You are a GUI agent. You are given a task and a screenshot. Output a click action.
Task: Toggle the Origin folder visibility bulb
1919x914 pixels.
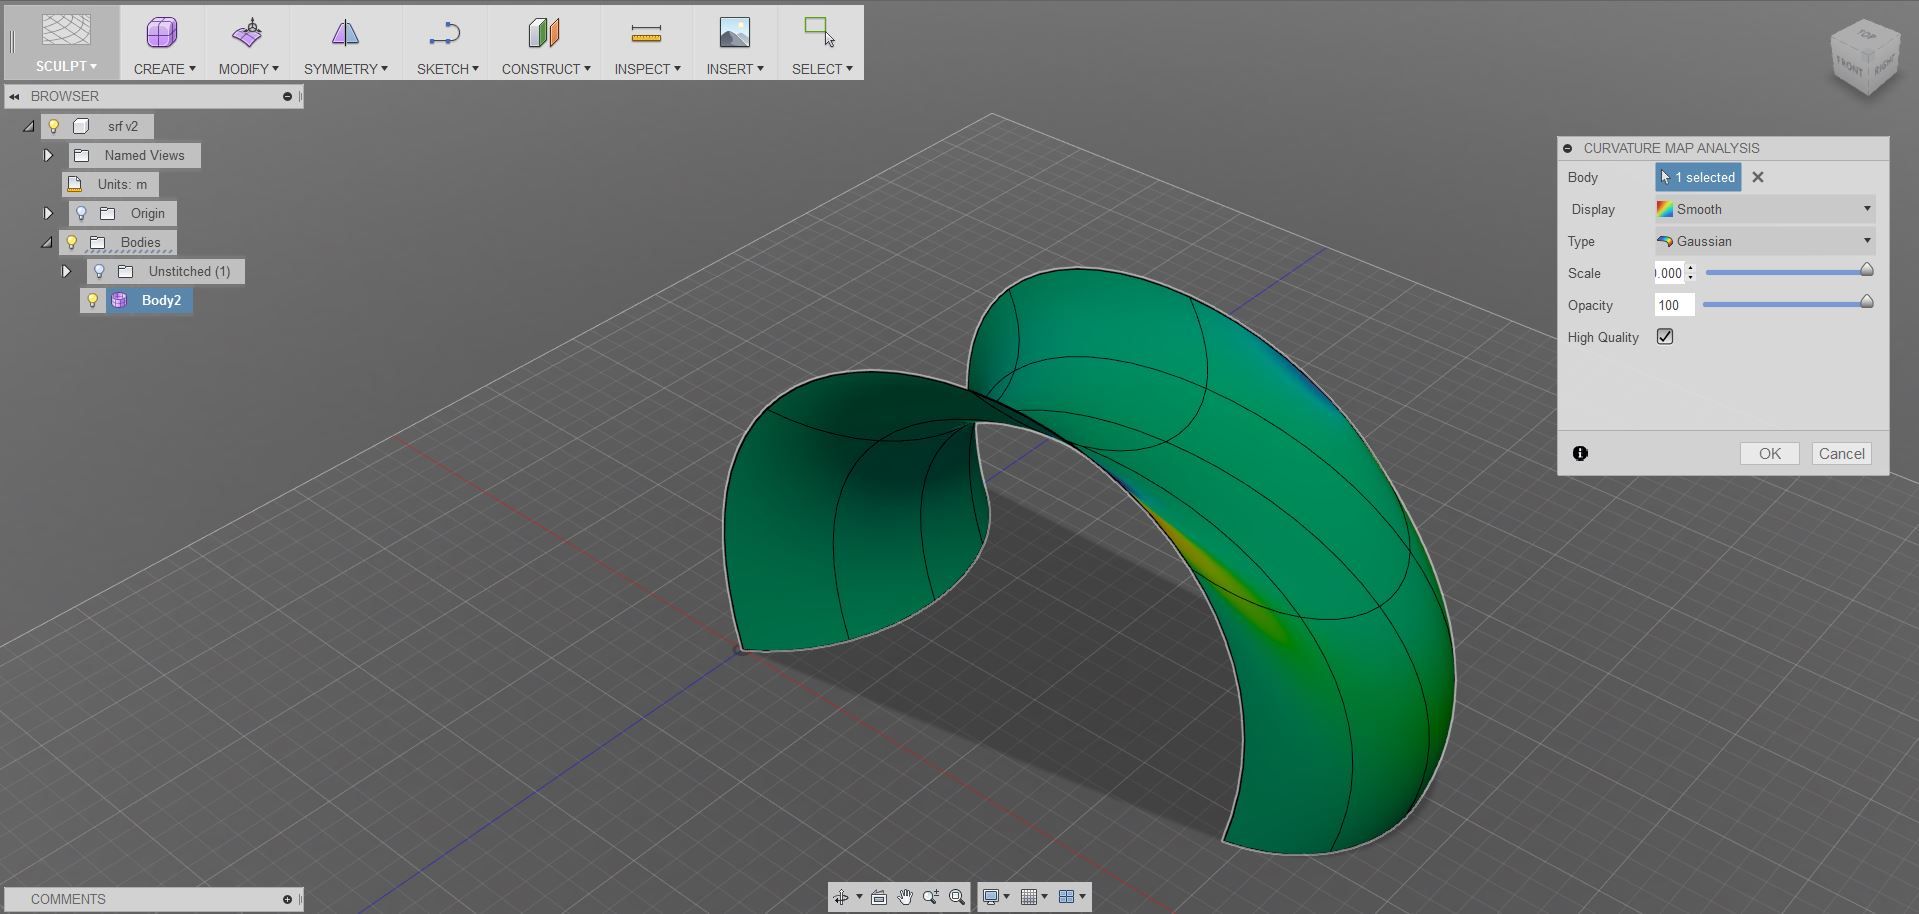[82, 213]
